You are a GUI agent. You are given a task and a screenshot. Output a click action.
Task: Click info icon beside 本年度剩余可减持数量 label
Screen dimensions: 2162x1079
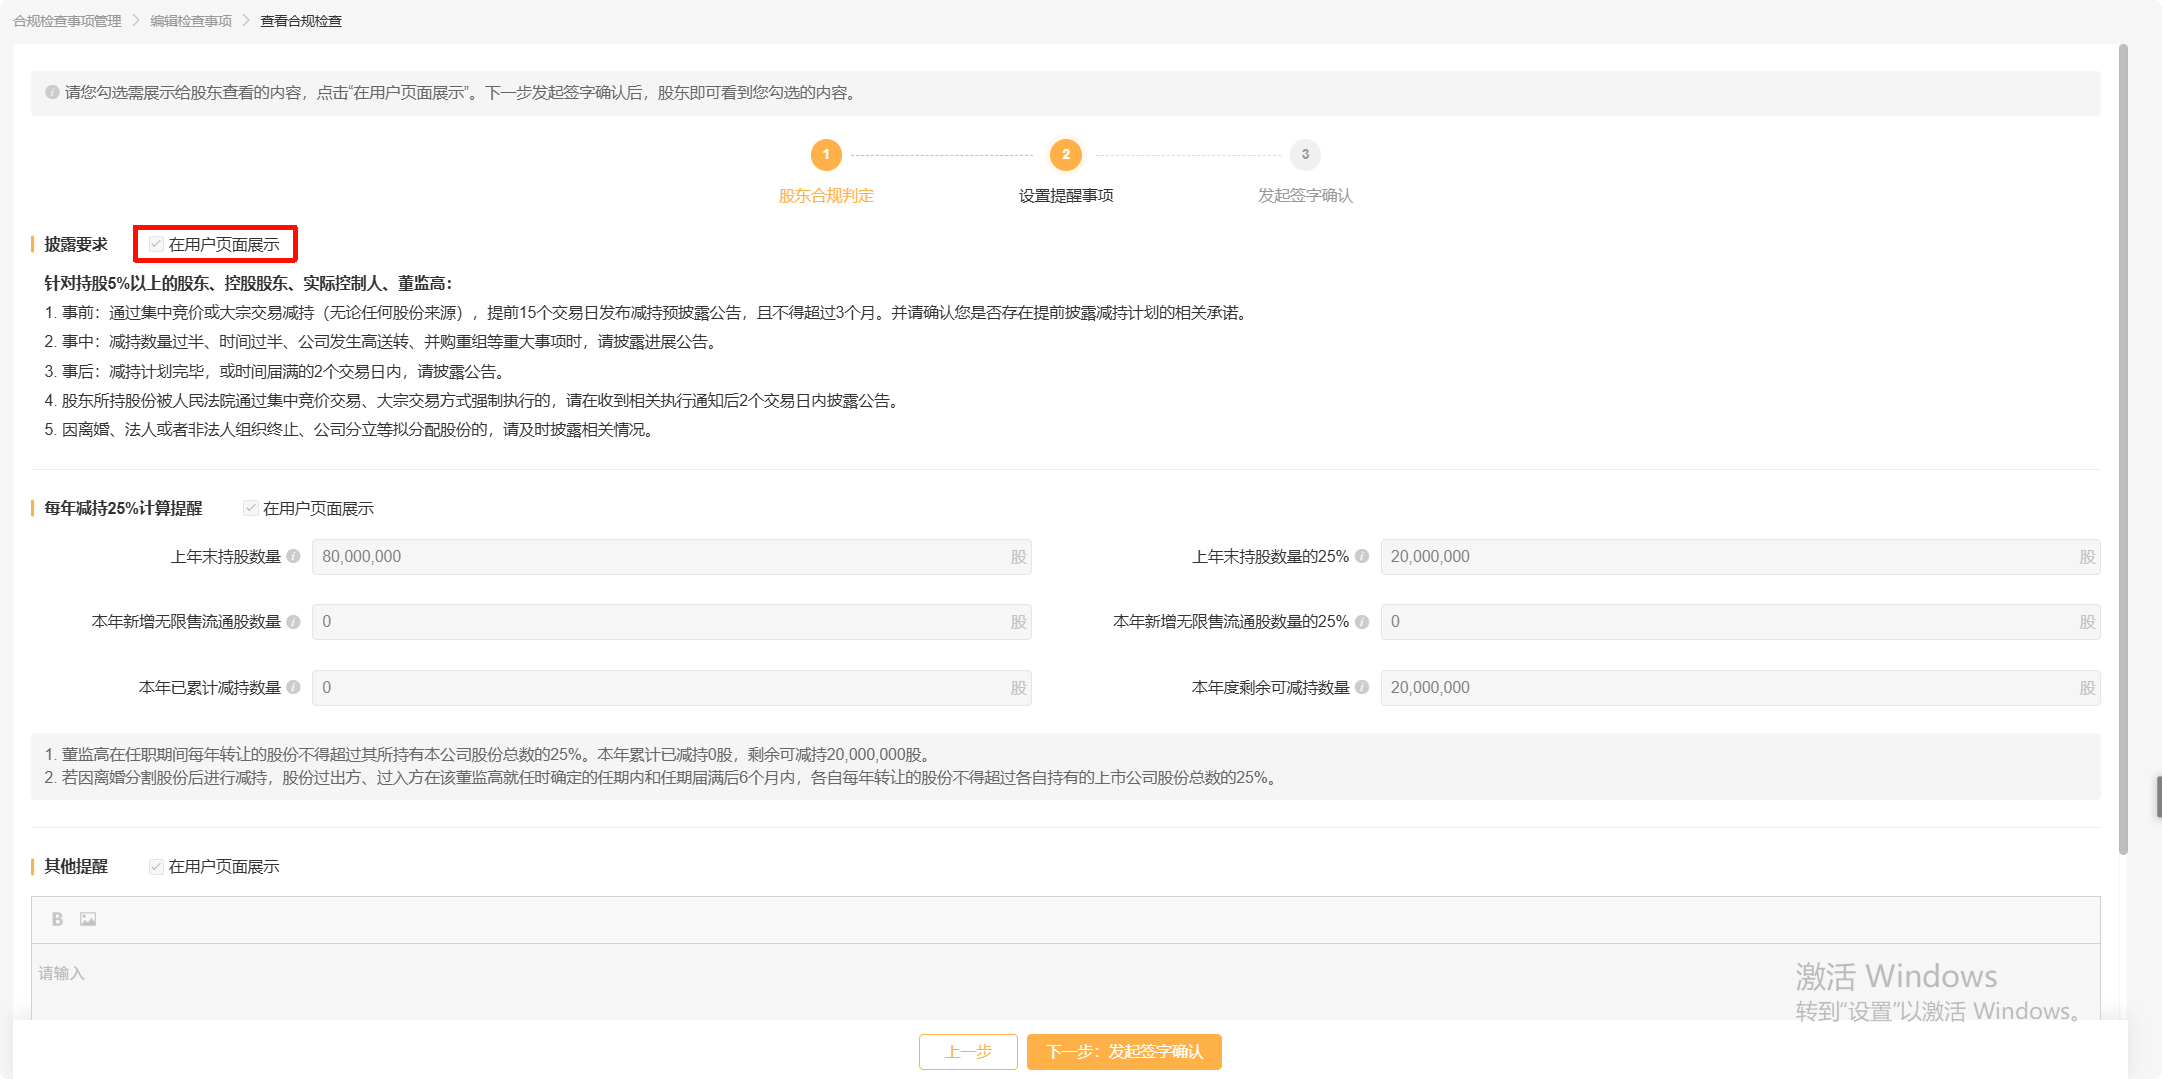click(x=1362, y=688)
